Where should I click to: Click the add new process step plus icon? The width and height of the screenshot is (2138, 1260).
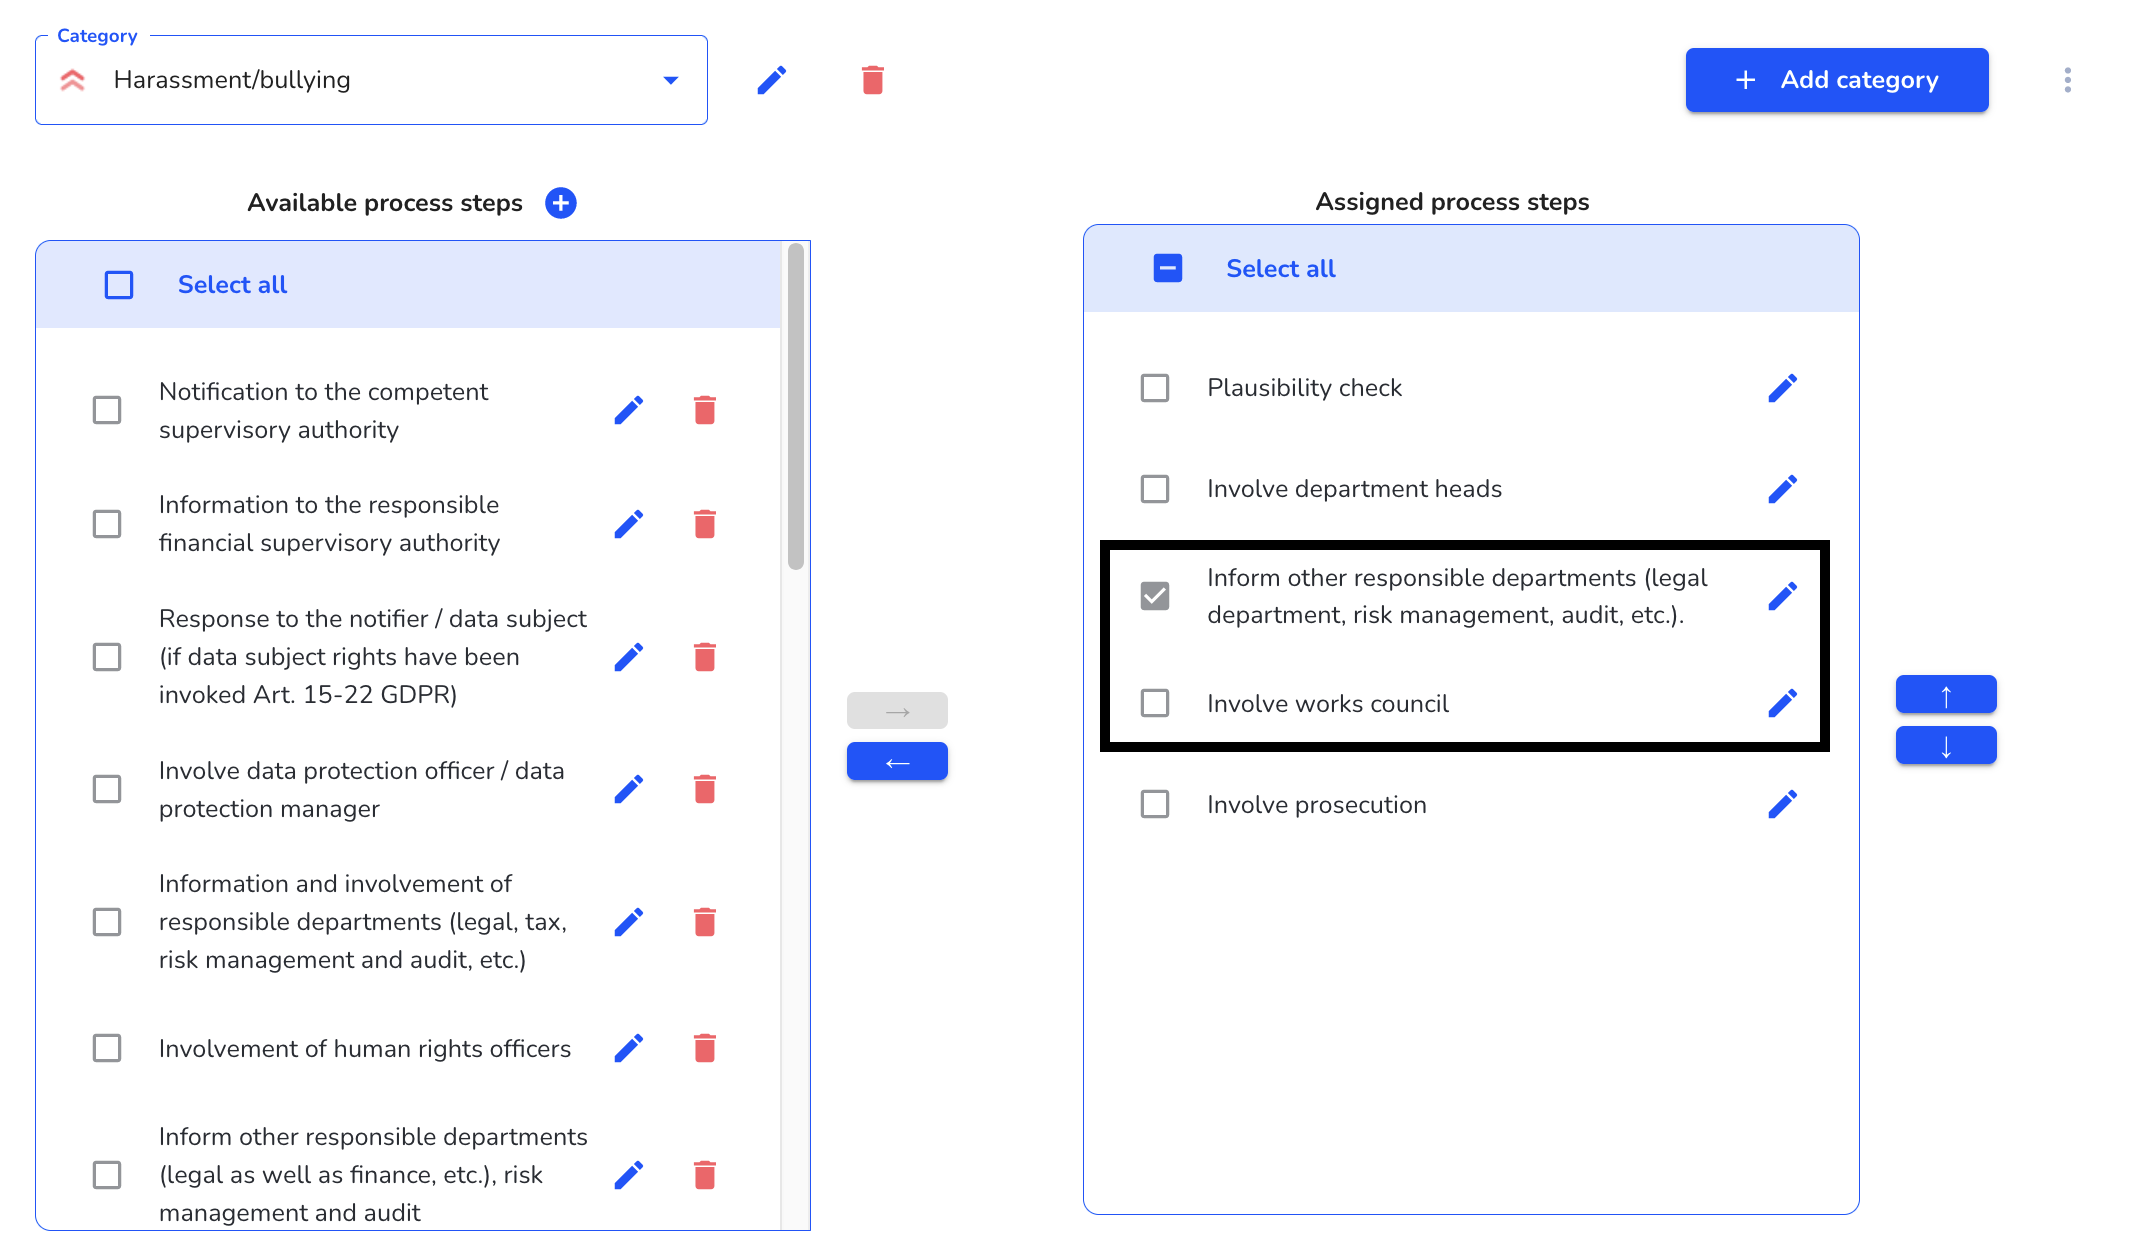pos(561,202)
